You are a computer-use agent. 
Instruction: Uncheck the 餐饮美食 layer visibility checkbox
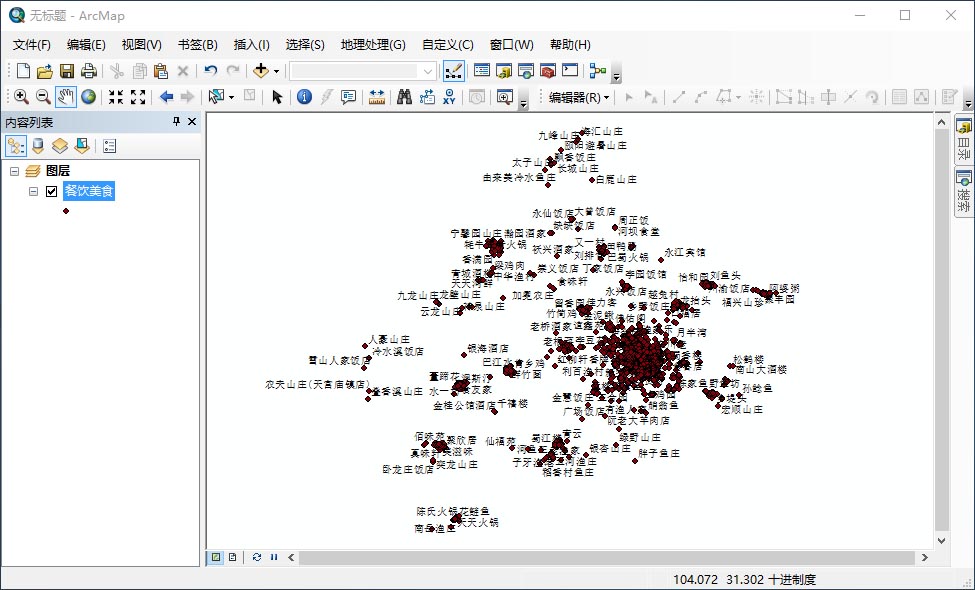(x=52, y=191)
